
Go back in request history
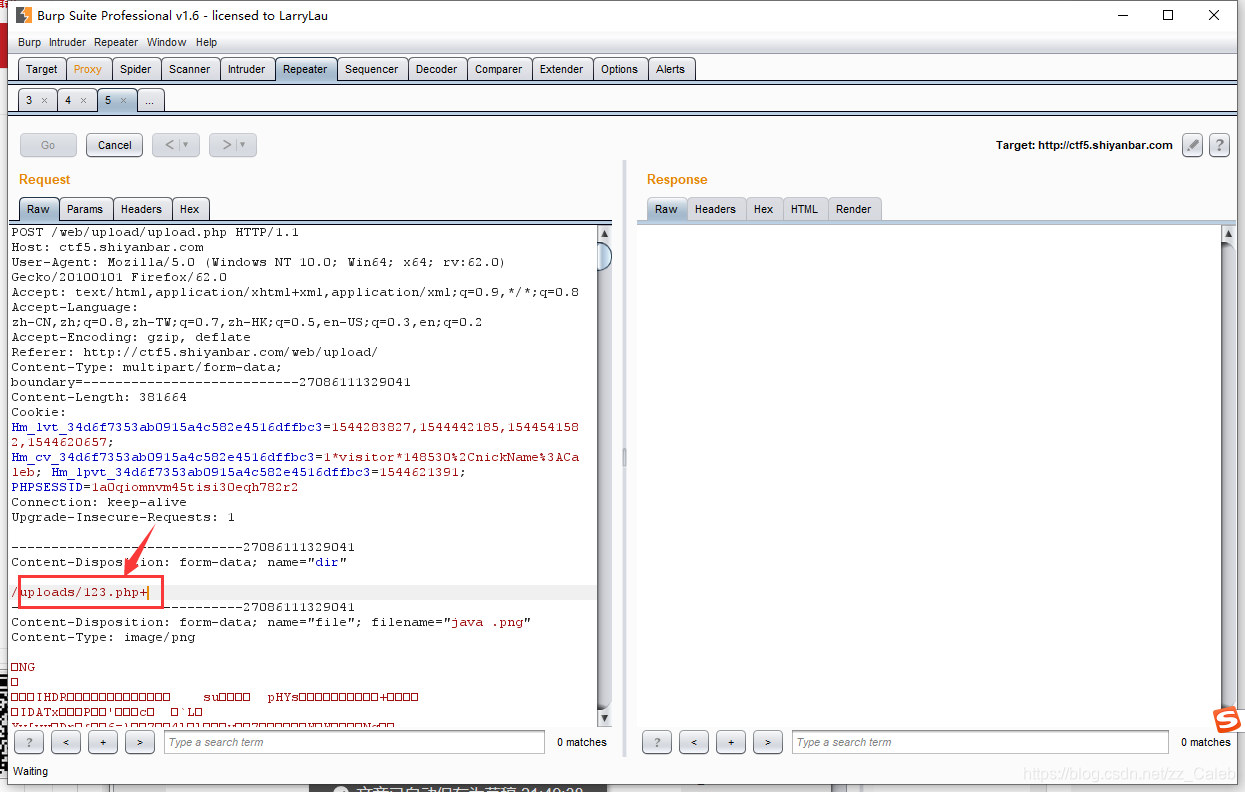pos(170,145)
